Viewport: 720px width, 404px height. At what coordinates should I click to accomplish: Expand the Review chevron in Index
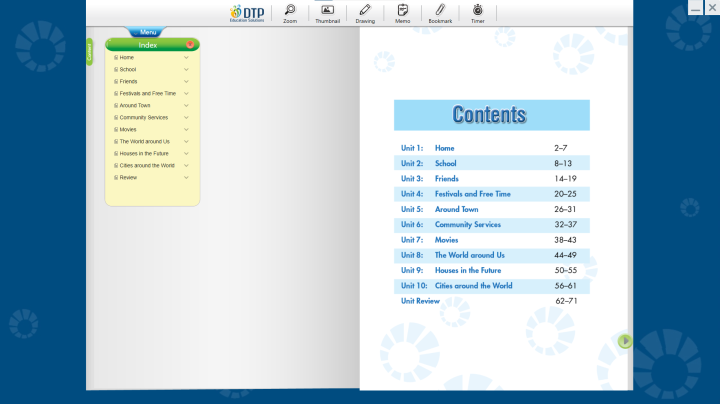186,177
